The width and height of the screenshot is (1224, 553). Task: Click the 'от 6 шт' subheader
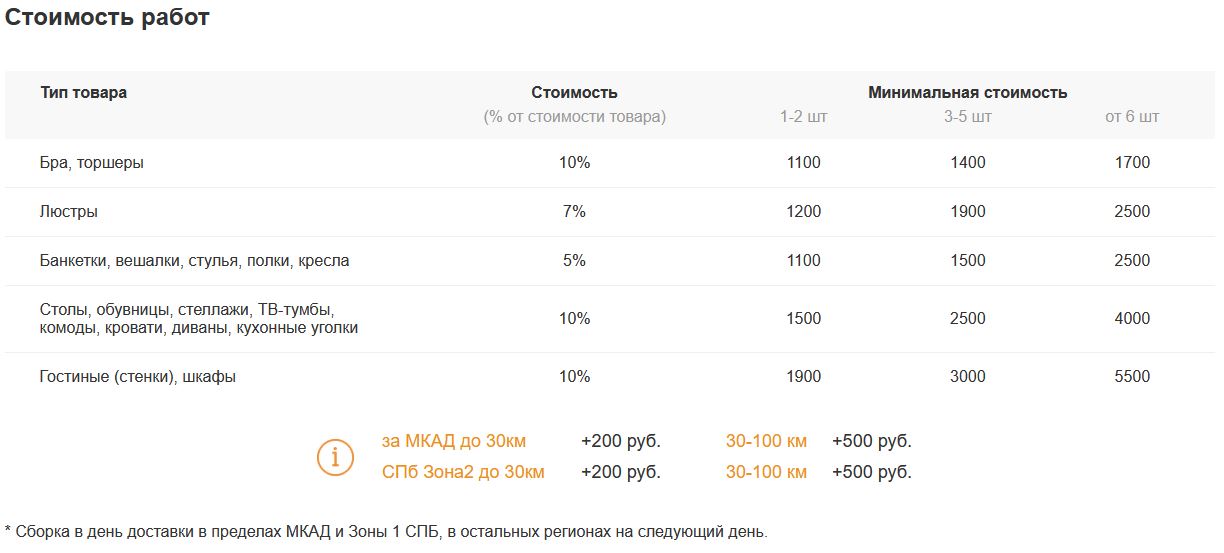pyautogui.click(x=1132, y=117)
